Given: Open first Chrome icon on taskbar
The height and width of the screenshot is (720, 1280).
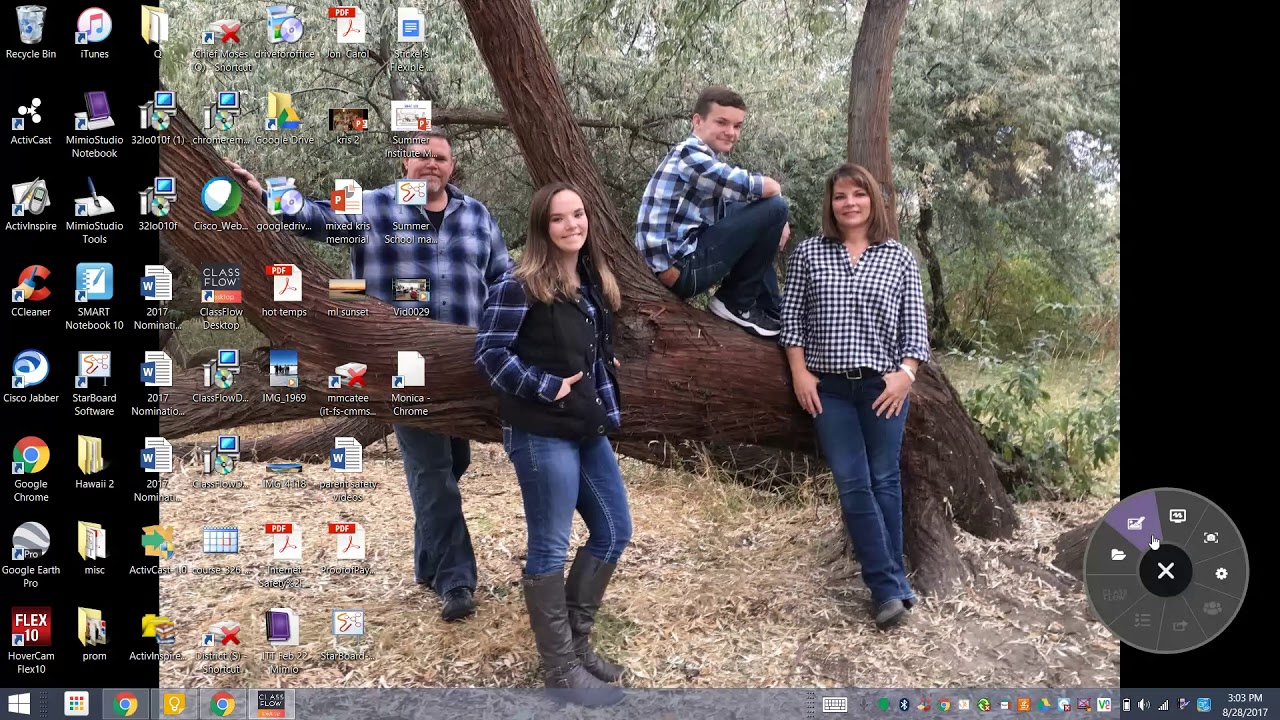Looking at the screenshot, I should tap(125, 705).
